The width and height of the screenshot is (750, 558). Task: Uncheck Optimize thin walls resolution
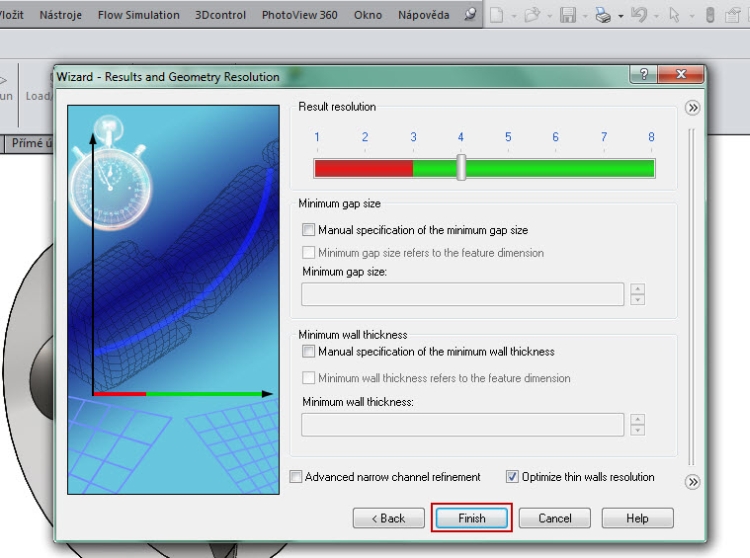[512, 477]
